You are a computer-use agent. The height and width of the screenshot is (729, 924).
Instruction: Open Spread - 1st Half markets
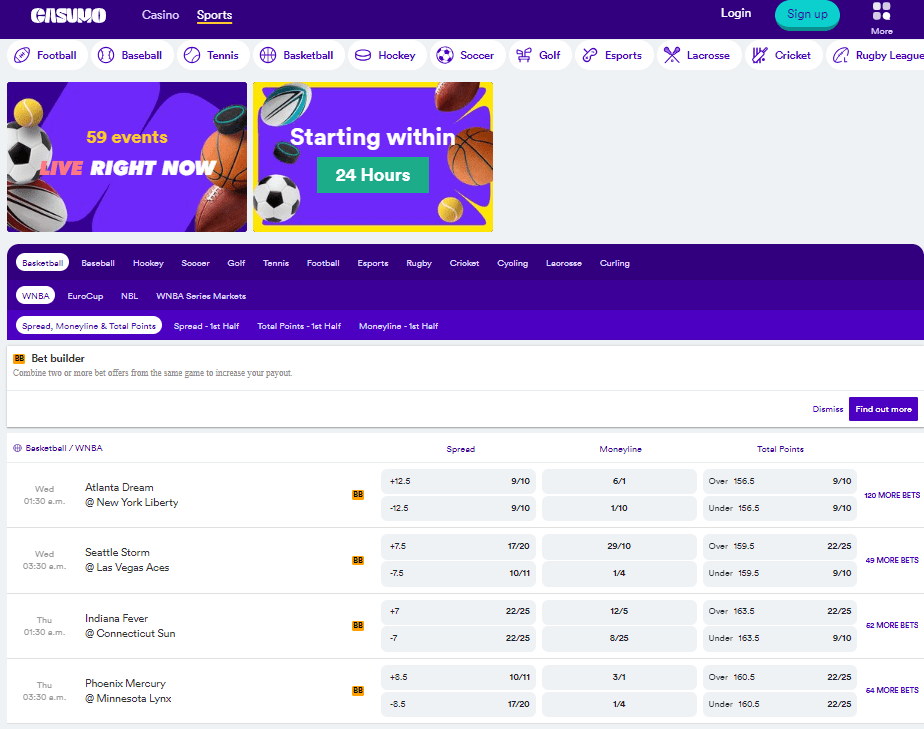[x=206, y=325]
